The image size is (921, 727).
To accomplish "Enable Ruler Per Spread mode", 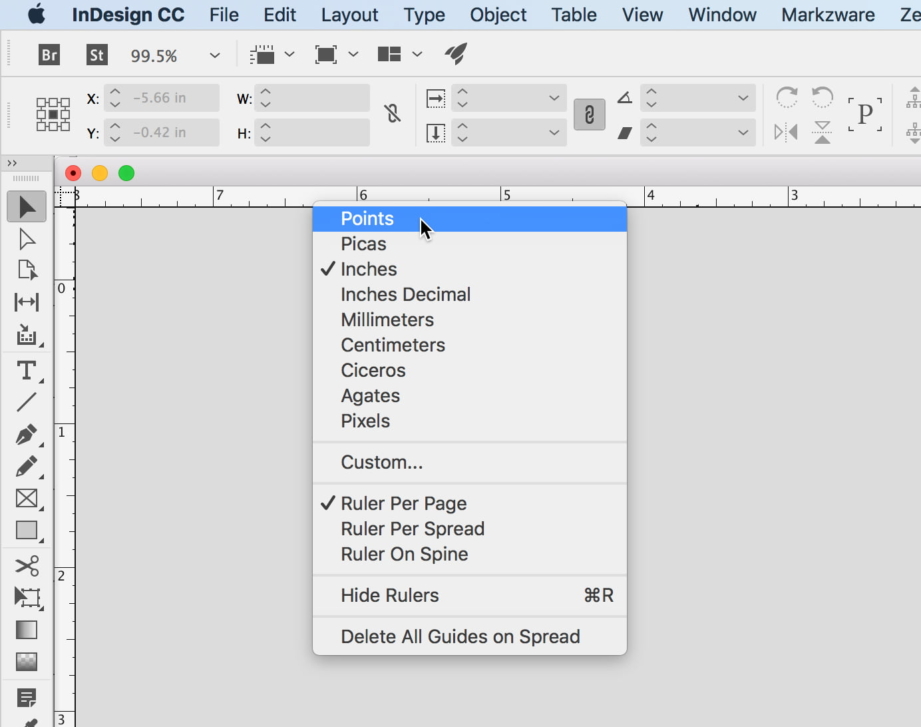I will [413, 528].
